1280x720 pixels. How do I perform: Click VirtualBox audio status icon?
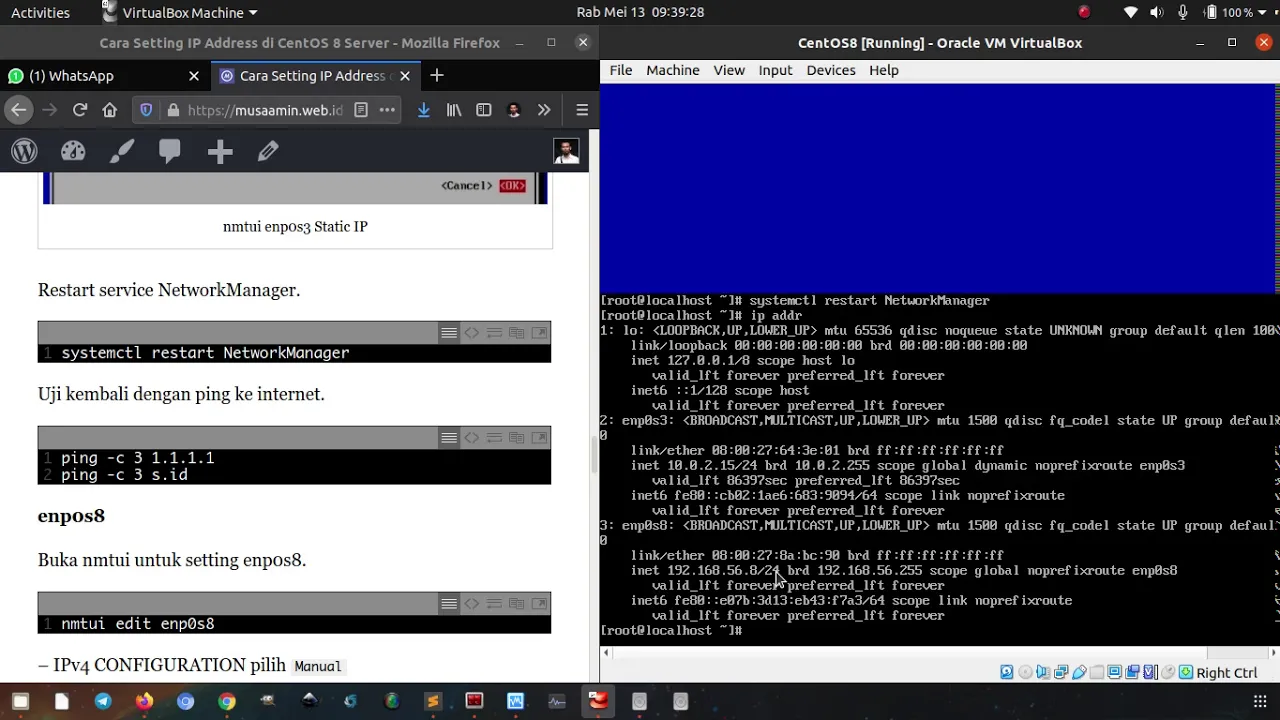1043,672
